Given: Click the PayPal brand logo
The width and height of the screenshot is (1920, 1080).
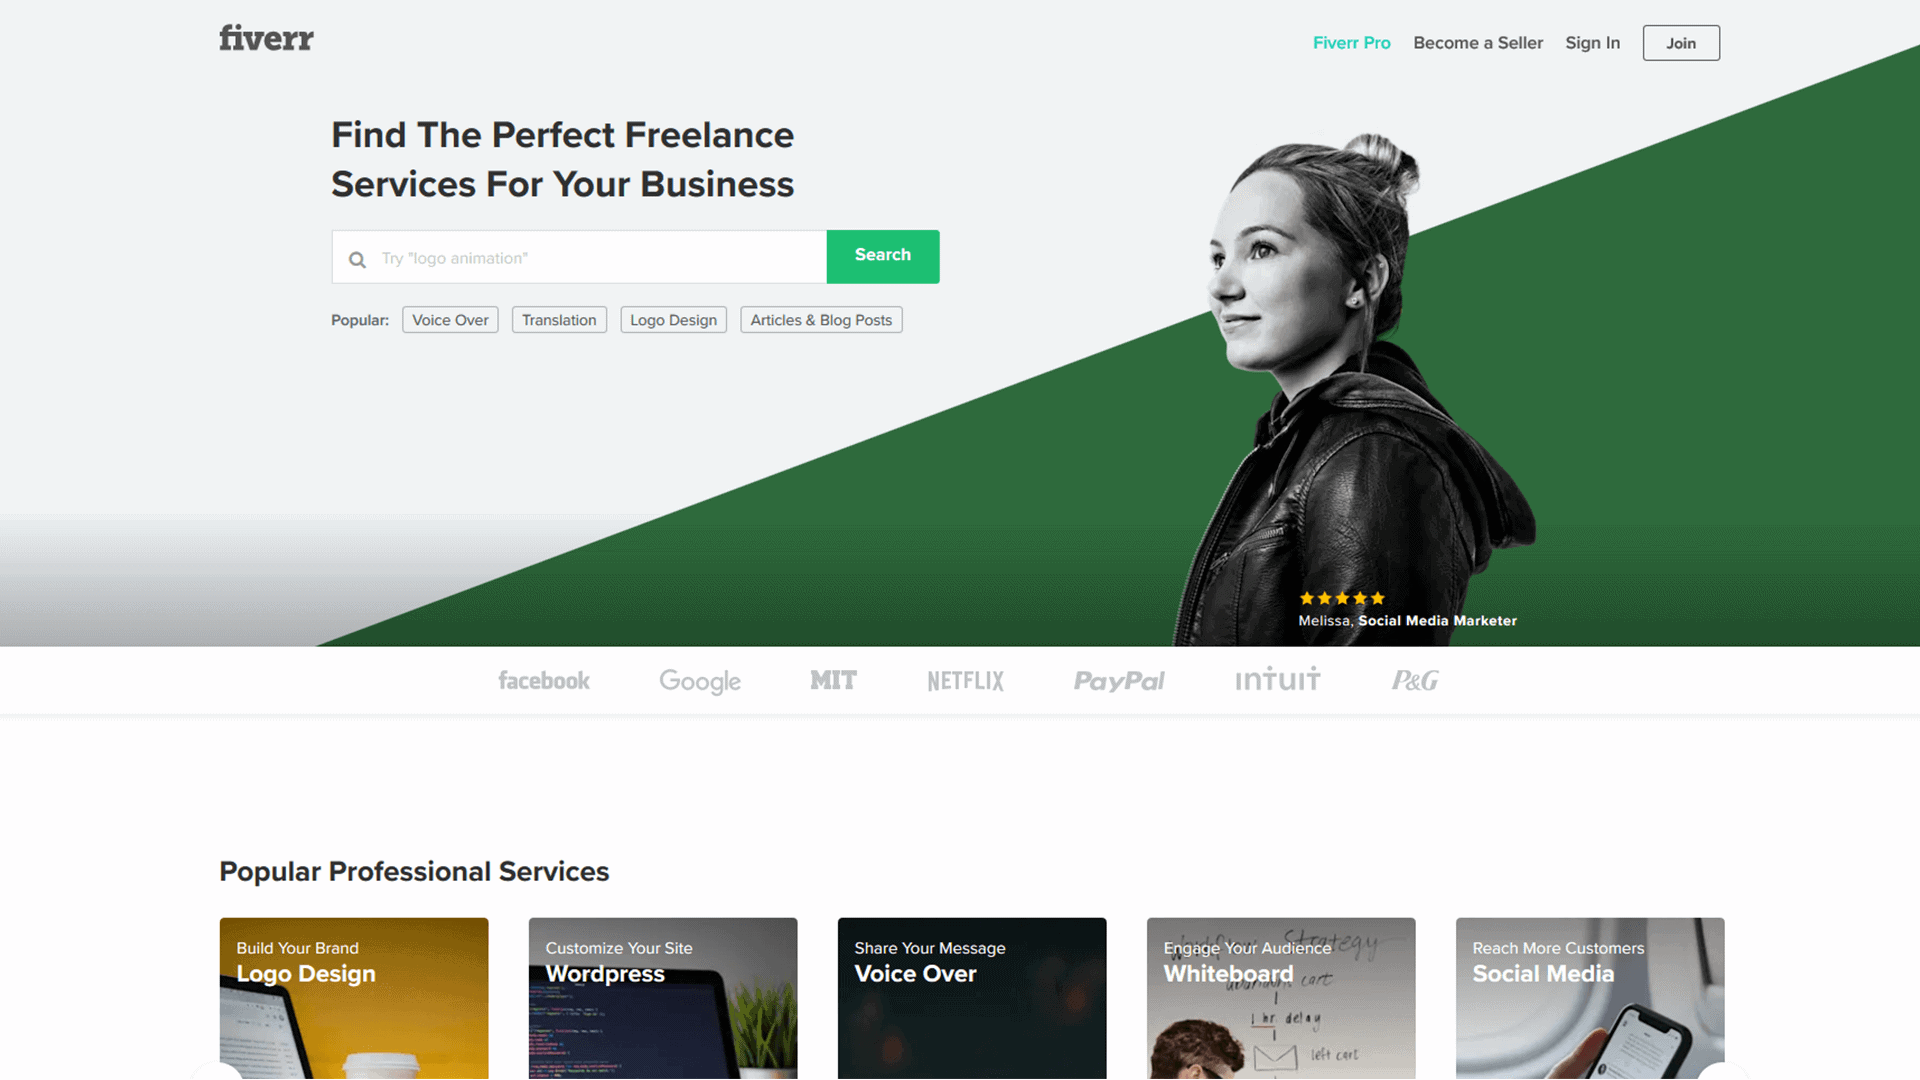Looking at the screenshot, I should tap(1119, 682).
